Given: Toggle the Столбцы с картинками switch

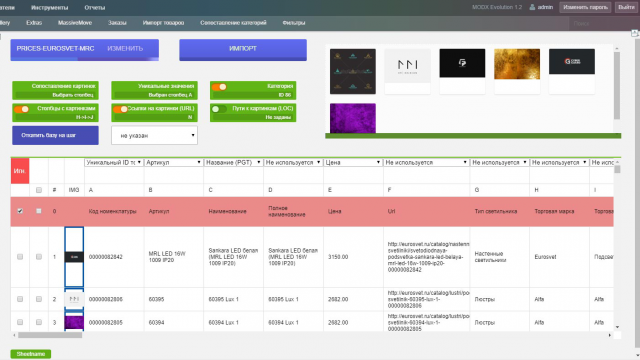Looking at the screenshot, I should (21, 109).
